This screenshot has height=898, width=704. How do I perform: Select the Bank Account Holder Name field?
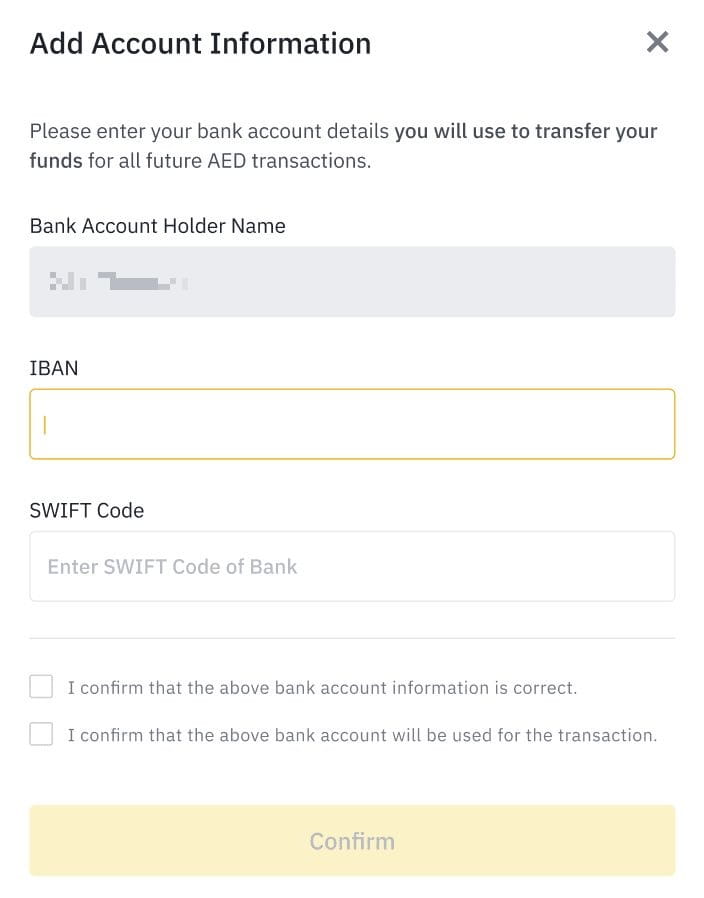pos(352,282)
